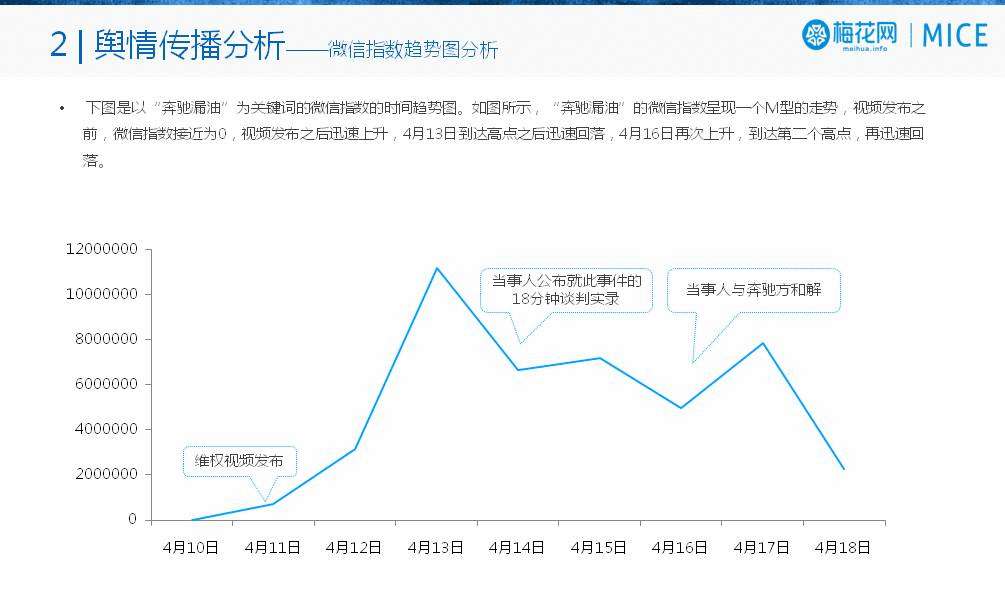This screenshot has height=610, width=1005.
Task: Click the 4月13日 date label
Action: click(x=435, y=547)
